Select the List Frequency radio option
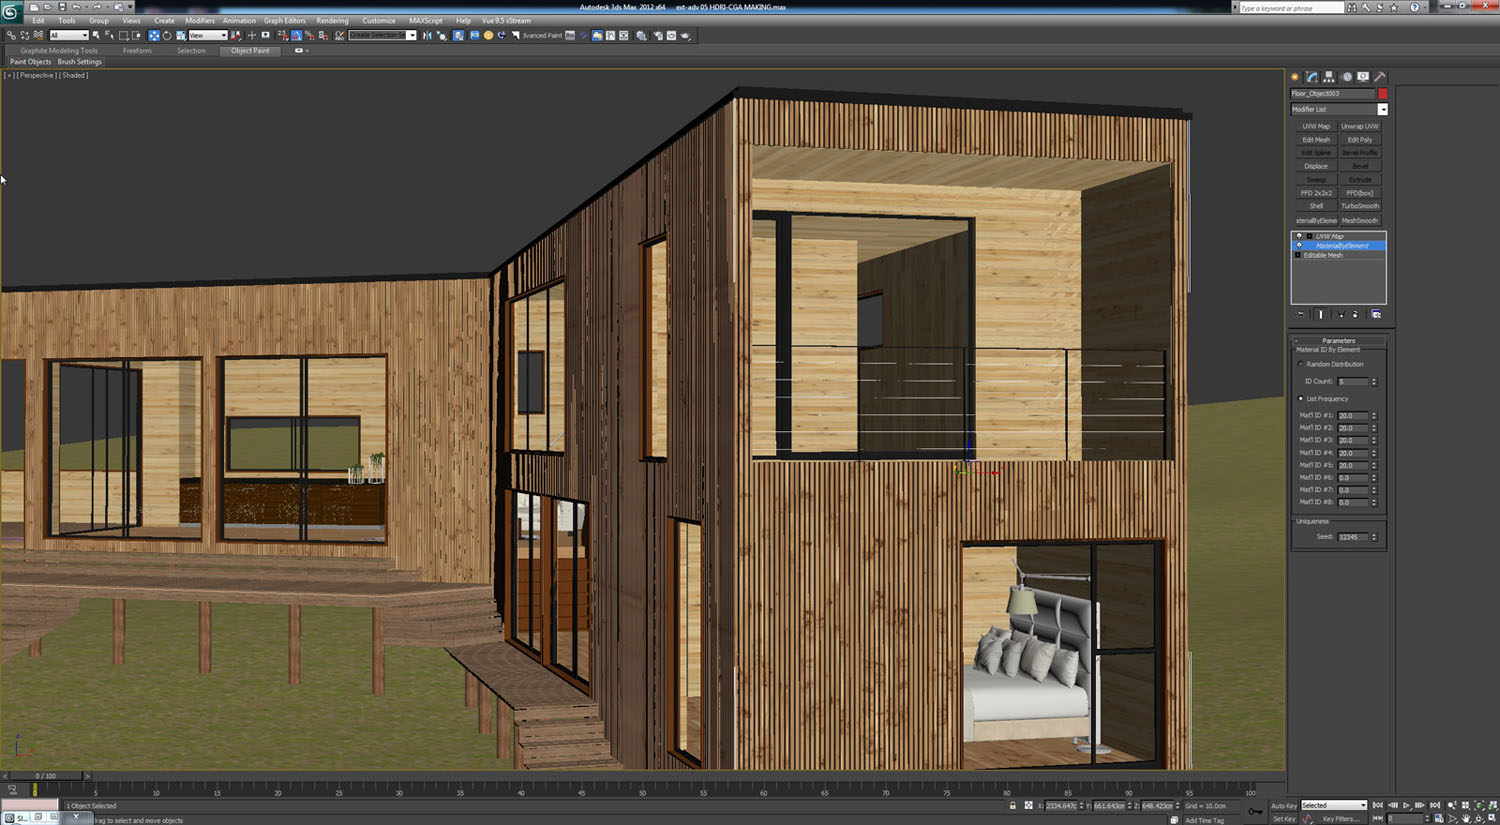The width and height of the screenshot is (1500, 825). tap(1301, 399)
